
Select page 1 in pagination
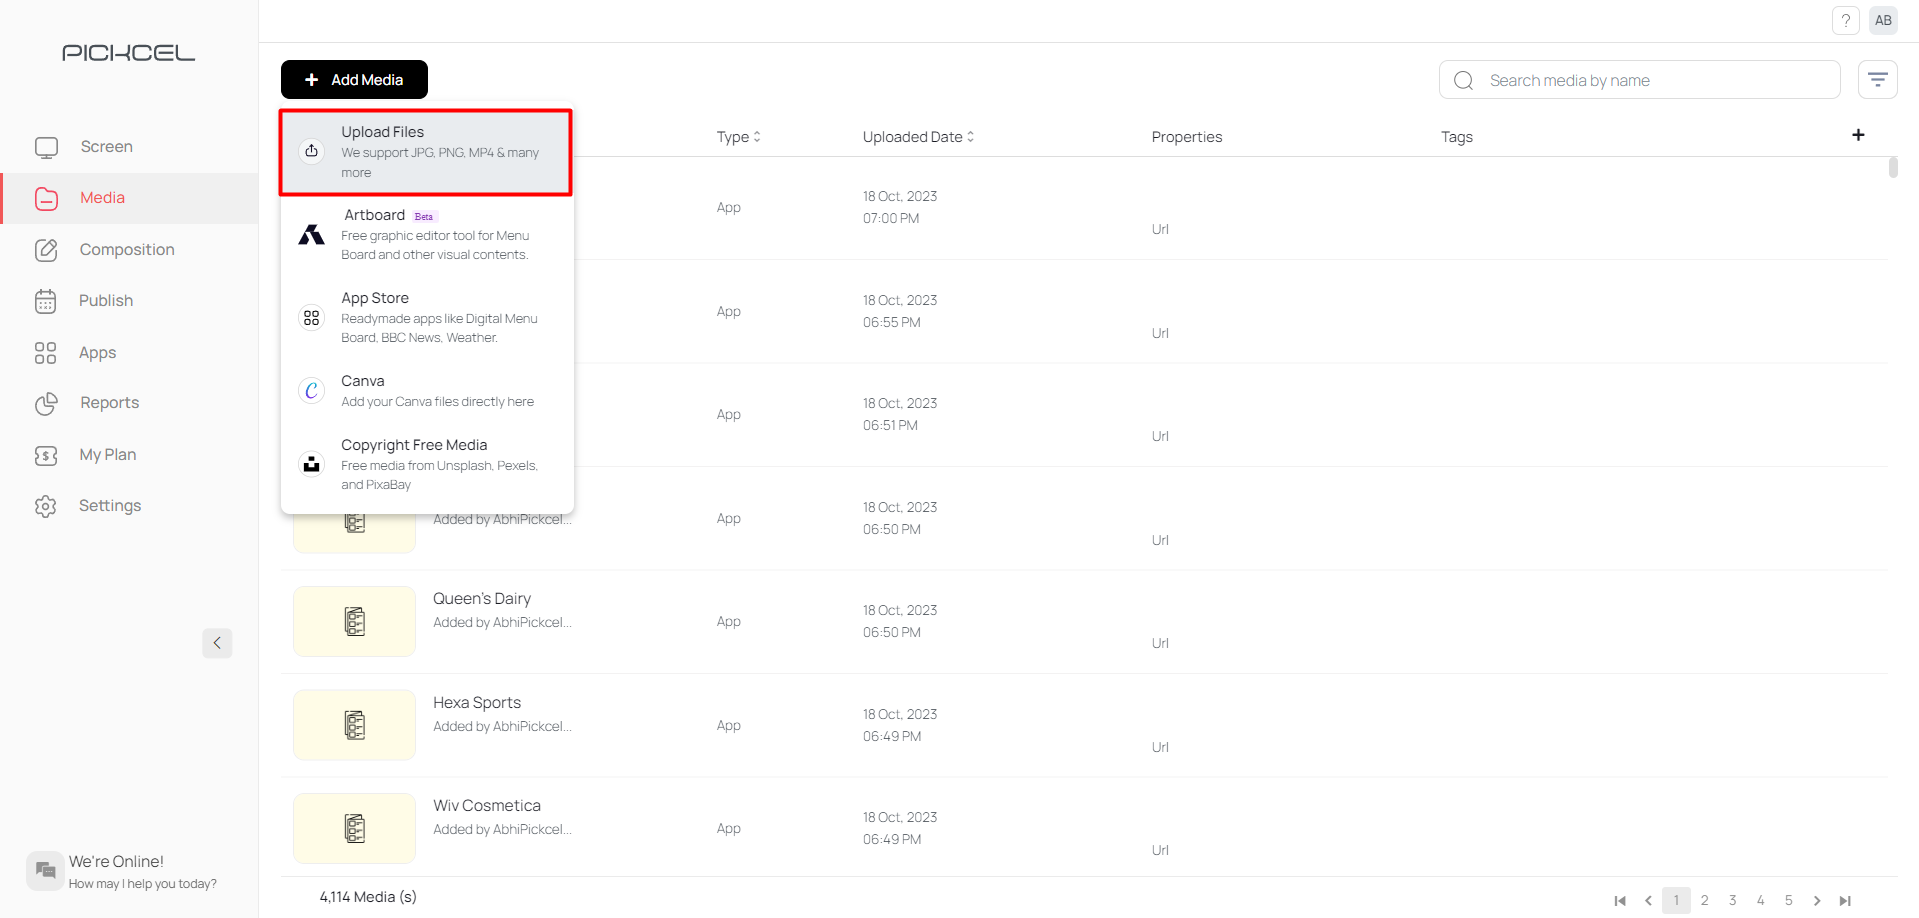point(1676,900)
